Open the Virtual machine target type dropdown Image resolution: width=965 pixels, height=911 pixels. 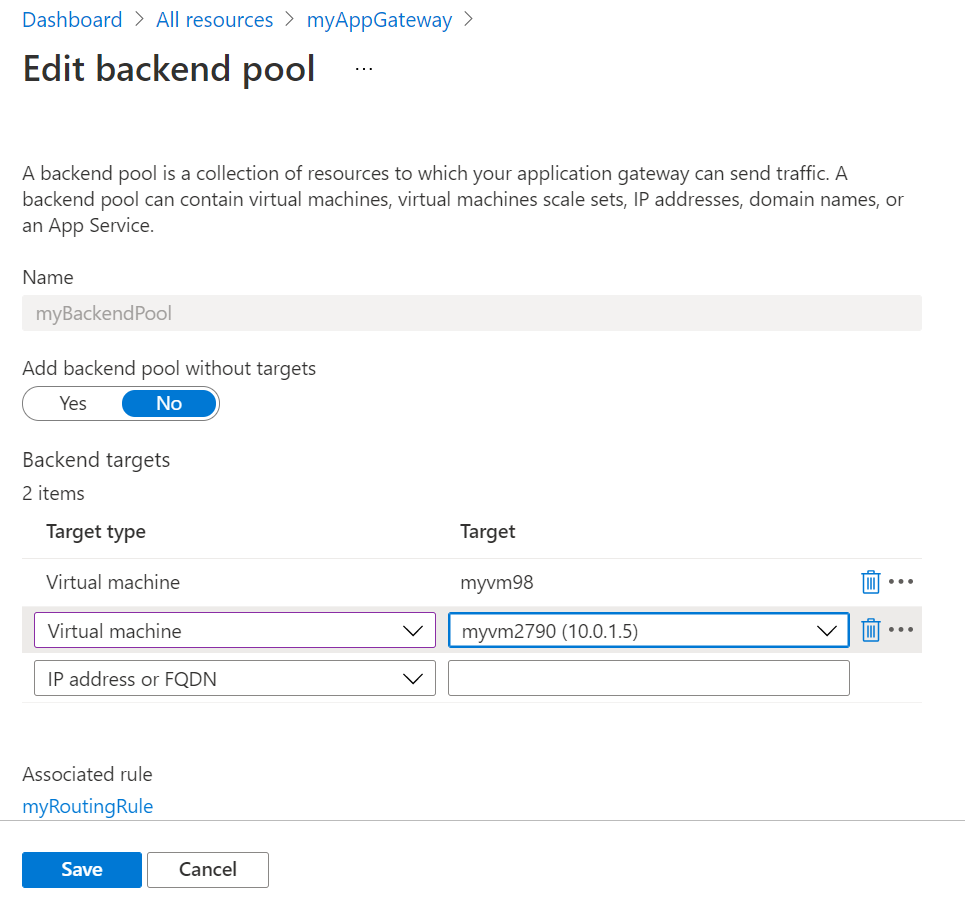pos(234,631)
